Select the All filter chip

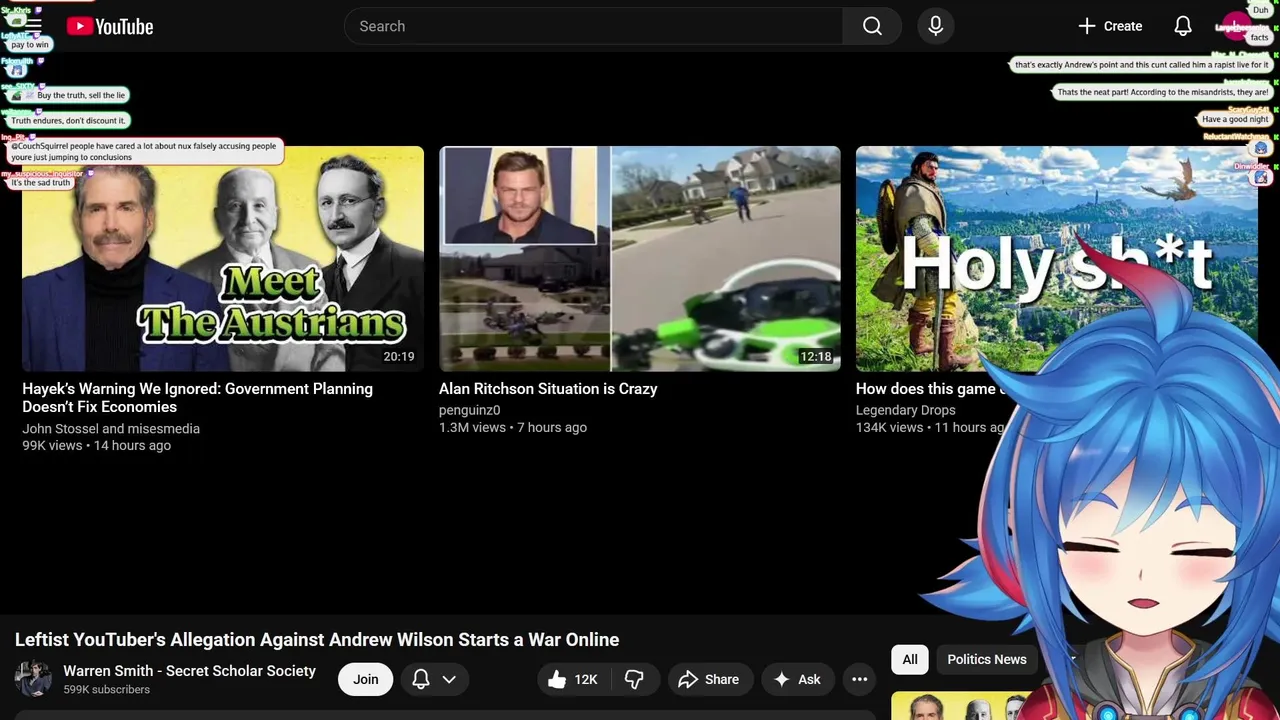pos(910,659)
